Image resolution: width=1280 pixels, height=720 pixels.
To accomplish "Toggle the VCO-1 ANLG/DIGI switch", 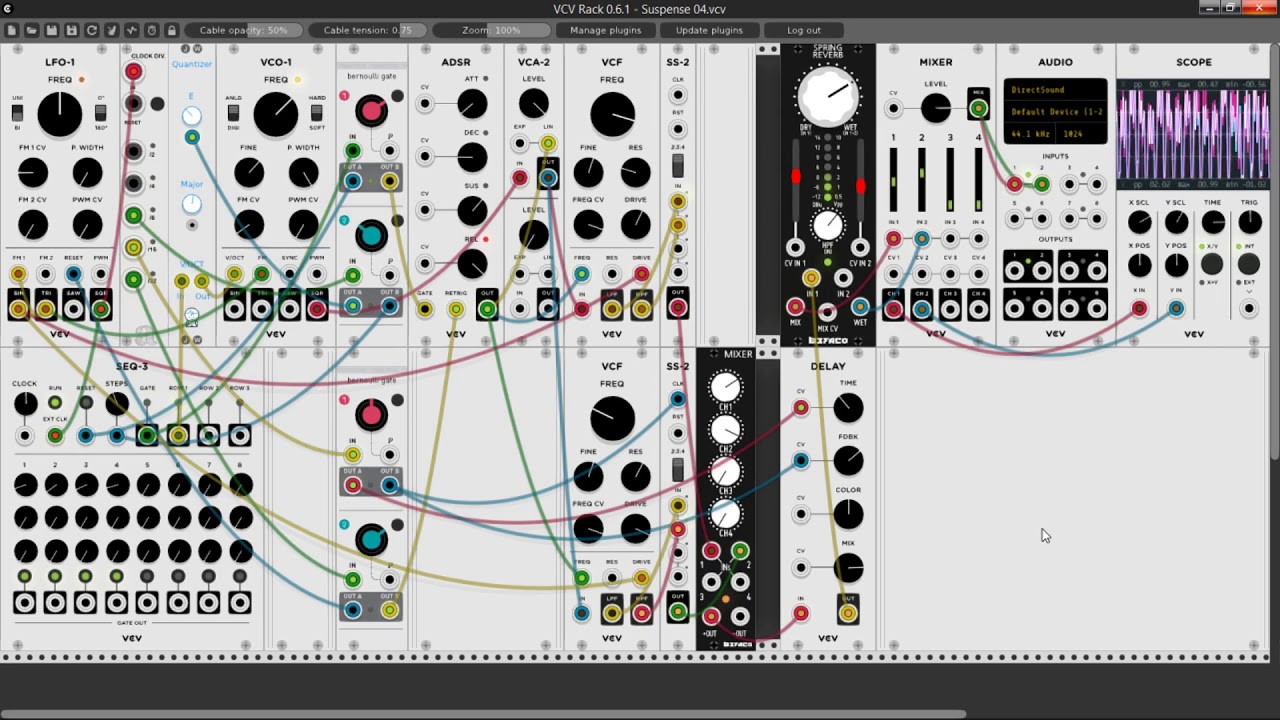I will pyautogui.click(x=233, y=113).
